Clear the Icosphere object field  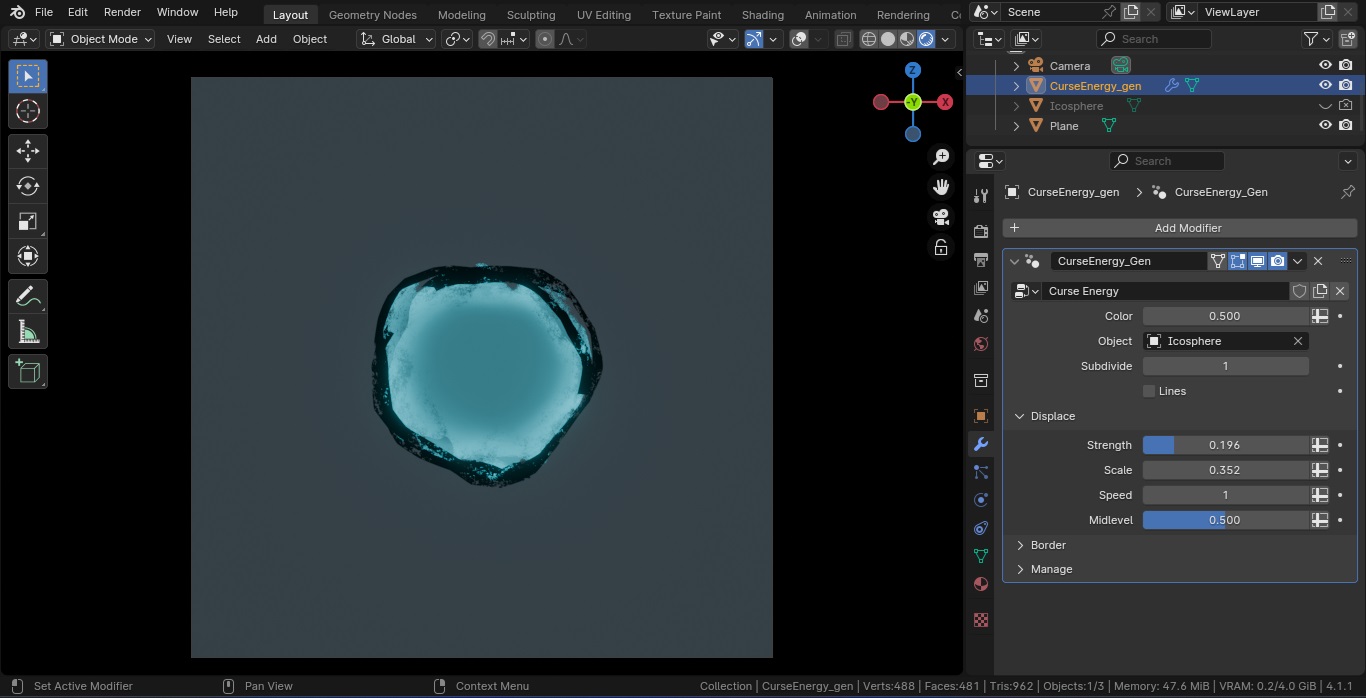click(x=1298, y=341)
